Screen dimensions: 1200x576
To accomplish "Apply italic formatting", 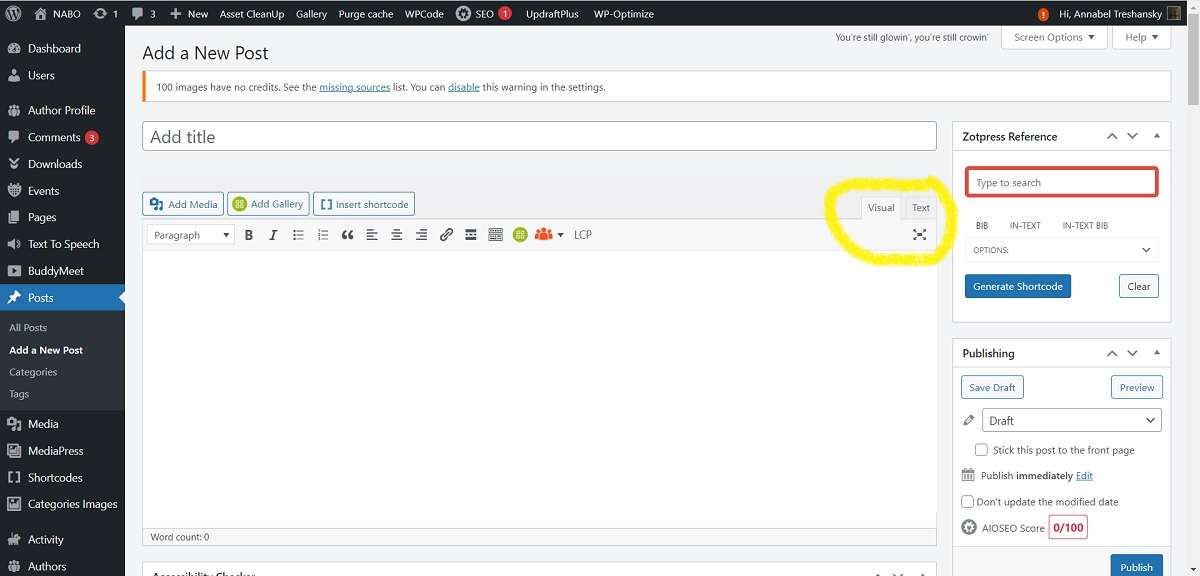I will [273, 235].
